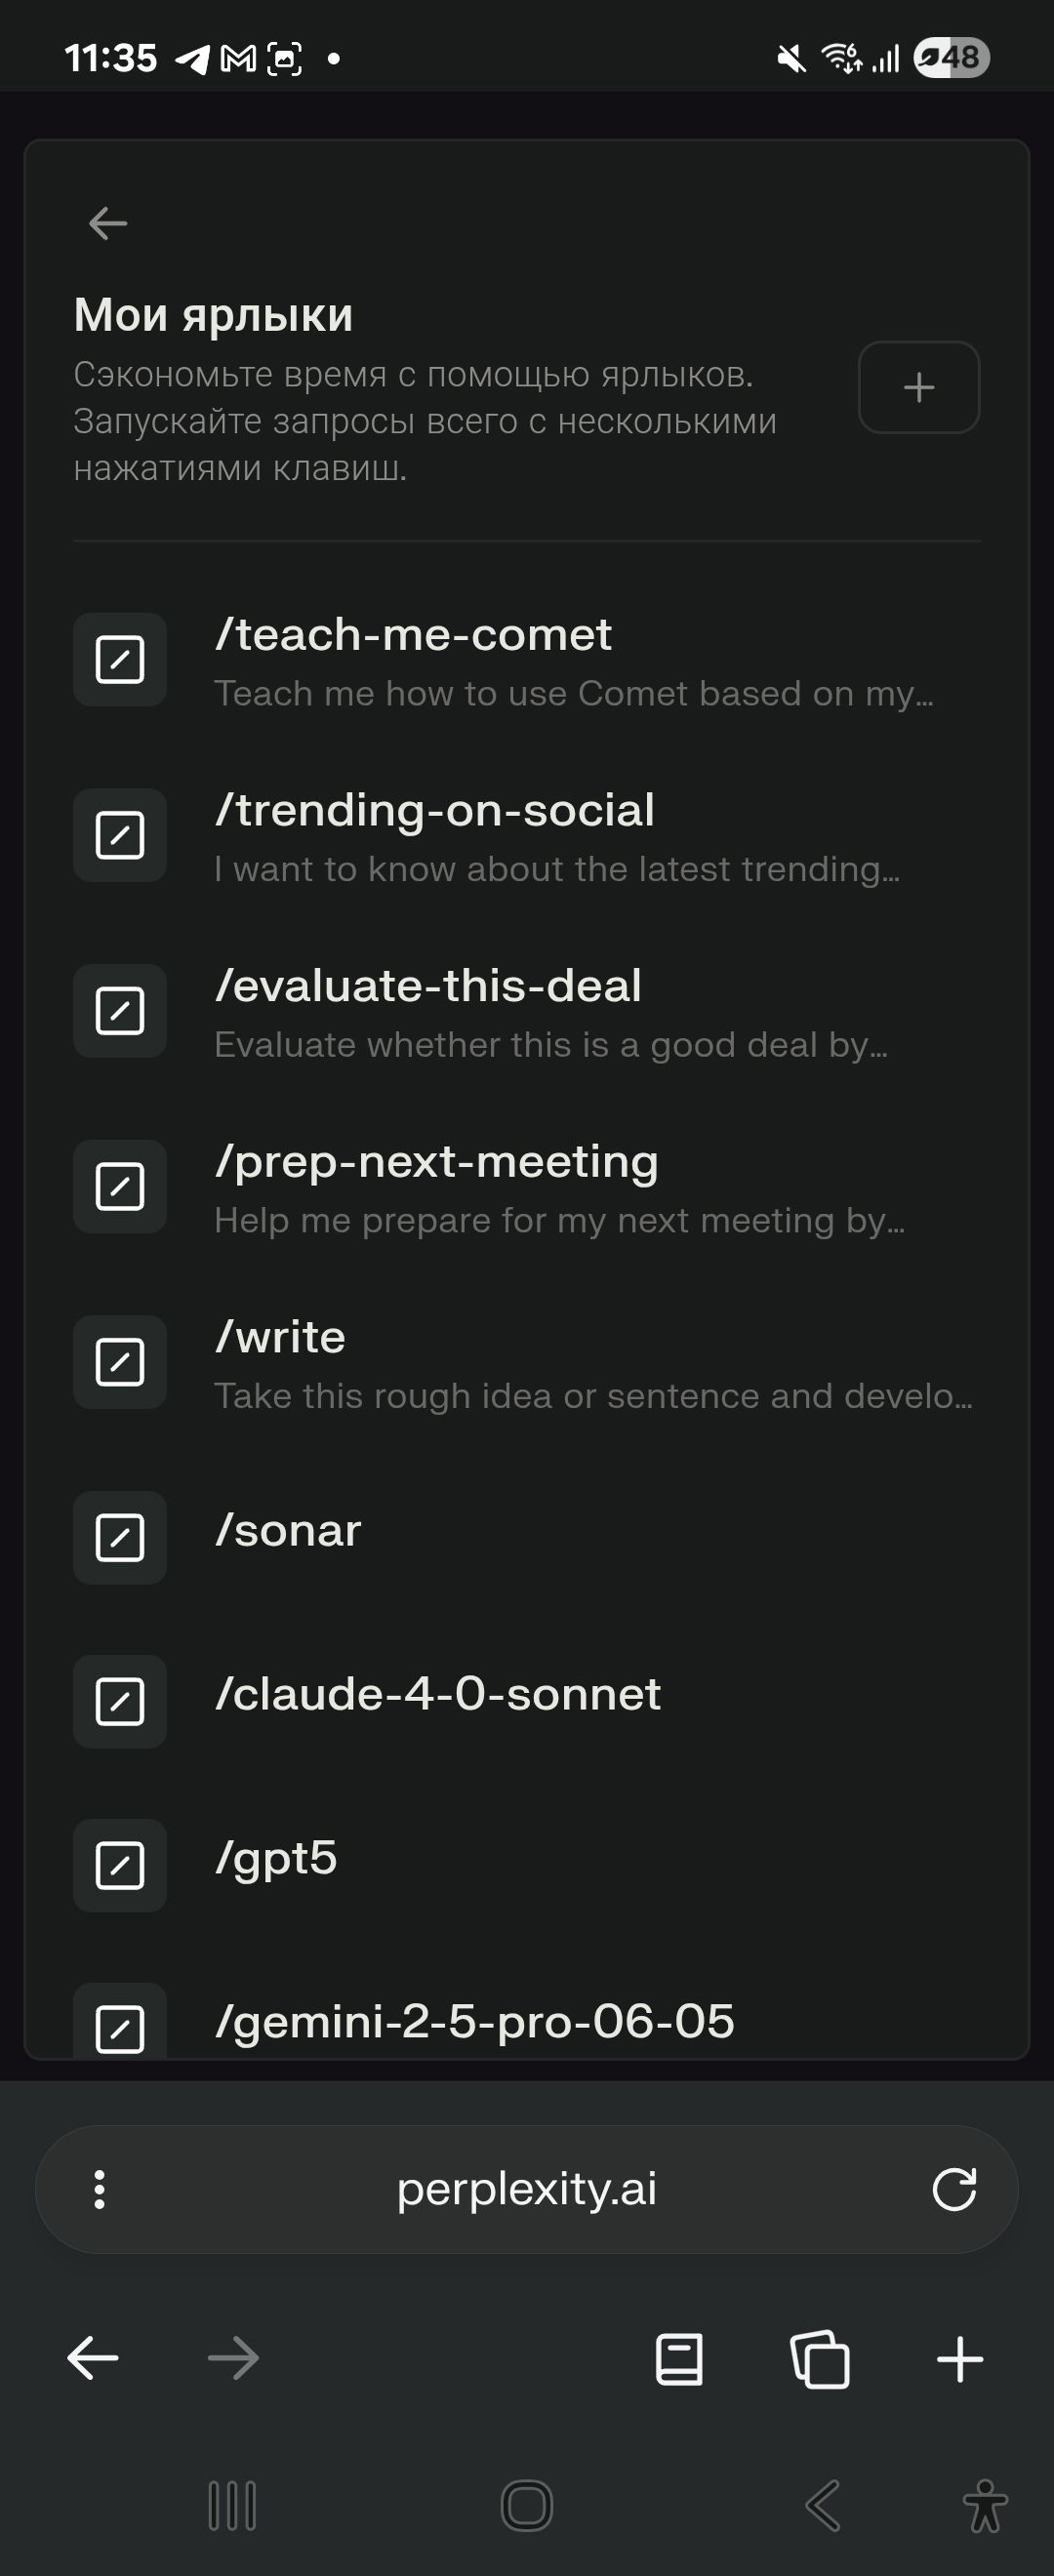The height and width of the screenshot is (2576, 1054).
Task: Tap the icon beside /evaluate-this-deal
Action: (x=120, y=1011)
